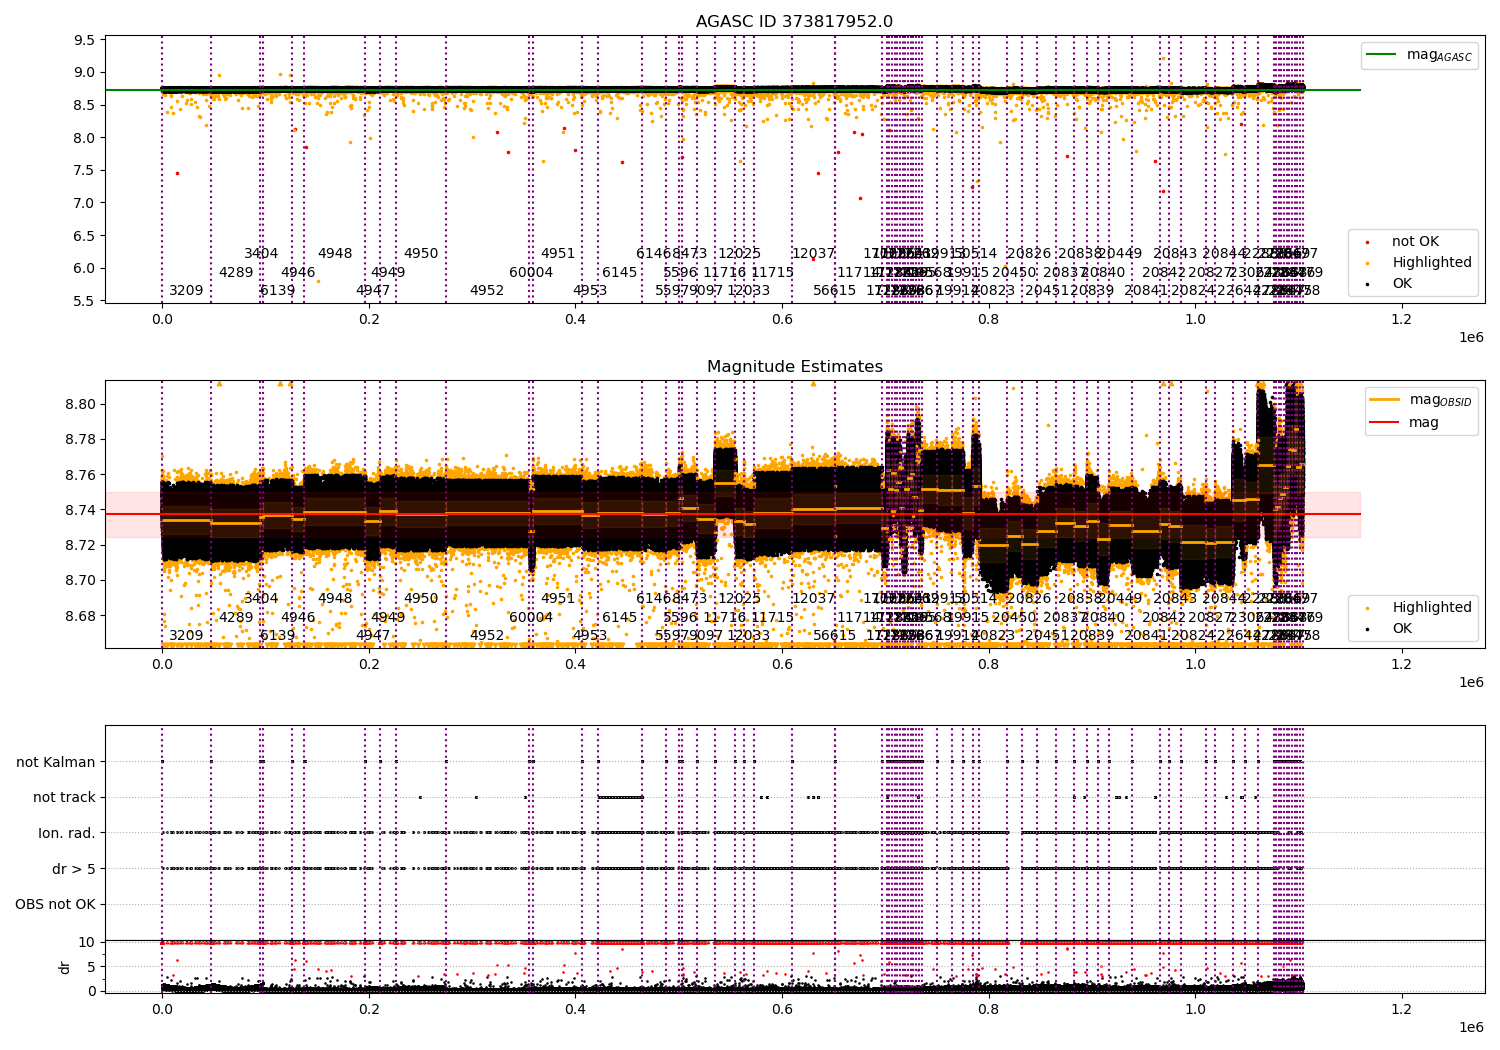Image resolution: width=1500 pixels, height=1050 pixels.
Task: Click the 'OBS not OK' y-axis label
Action: coord(55,905)
